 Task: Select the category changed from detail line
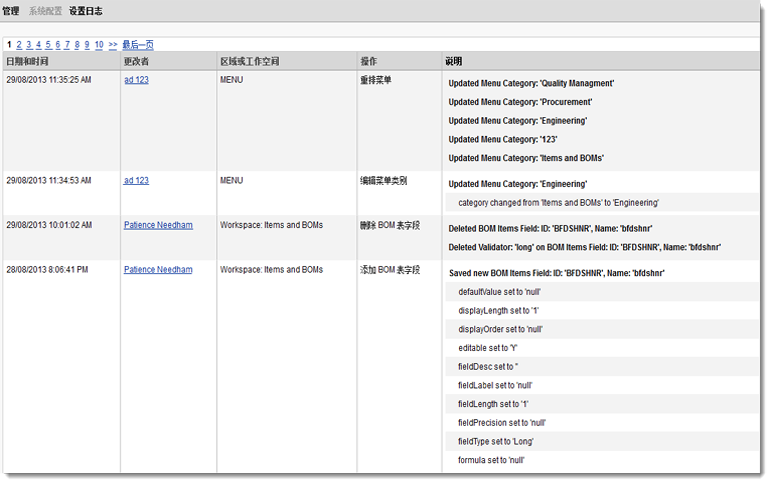(558, 203)
